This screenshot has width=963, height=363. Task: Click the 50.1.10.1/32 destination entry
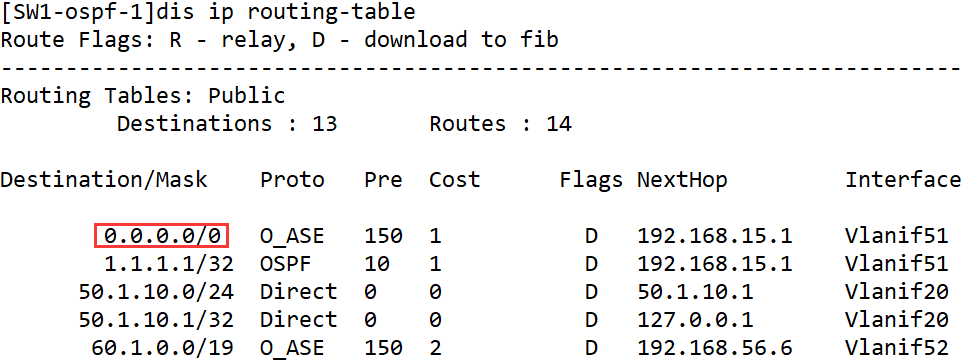click(156, 319)
